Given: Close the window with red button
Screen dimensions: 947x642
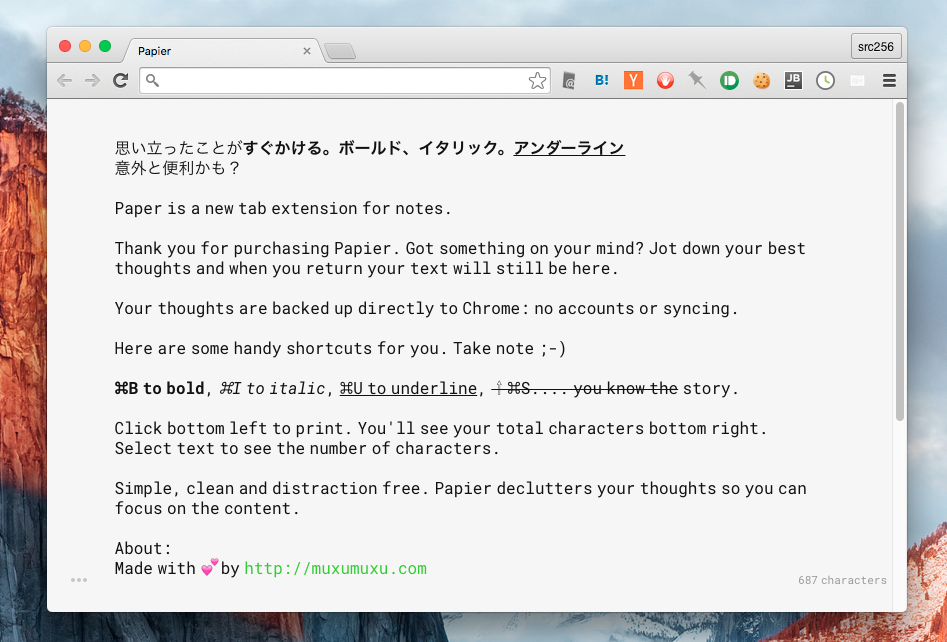Looking at the screenshot, I should click(65, 46).
